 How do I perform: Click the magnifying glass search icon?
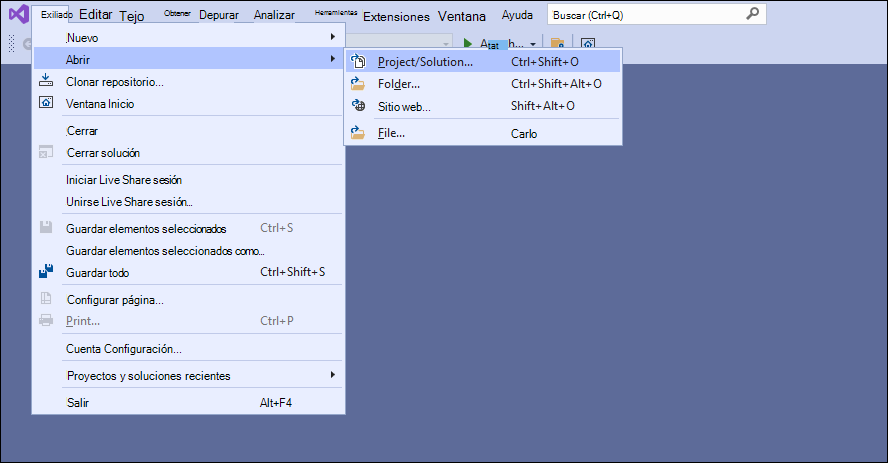pyautogui.click(x=753, y=14)
